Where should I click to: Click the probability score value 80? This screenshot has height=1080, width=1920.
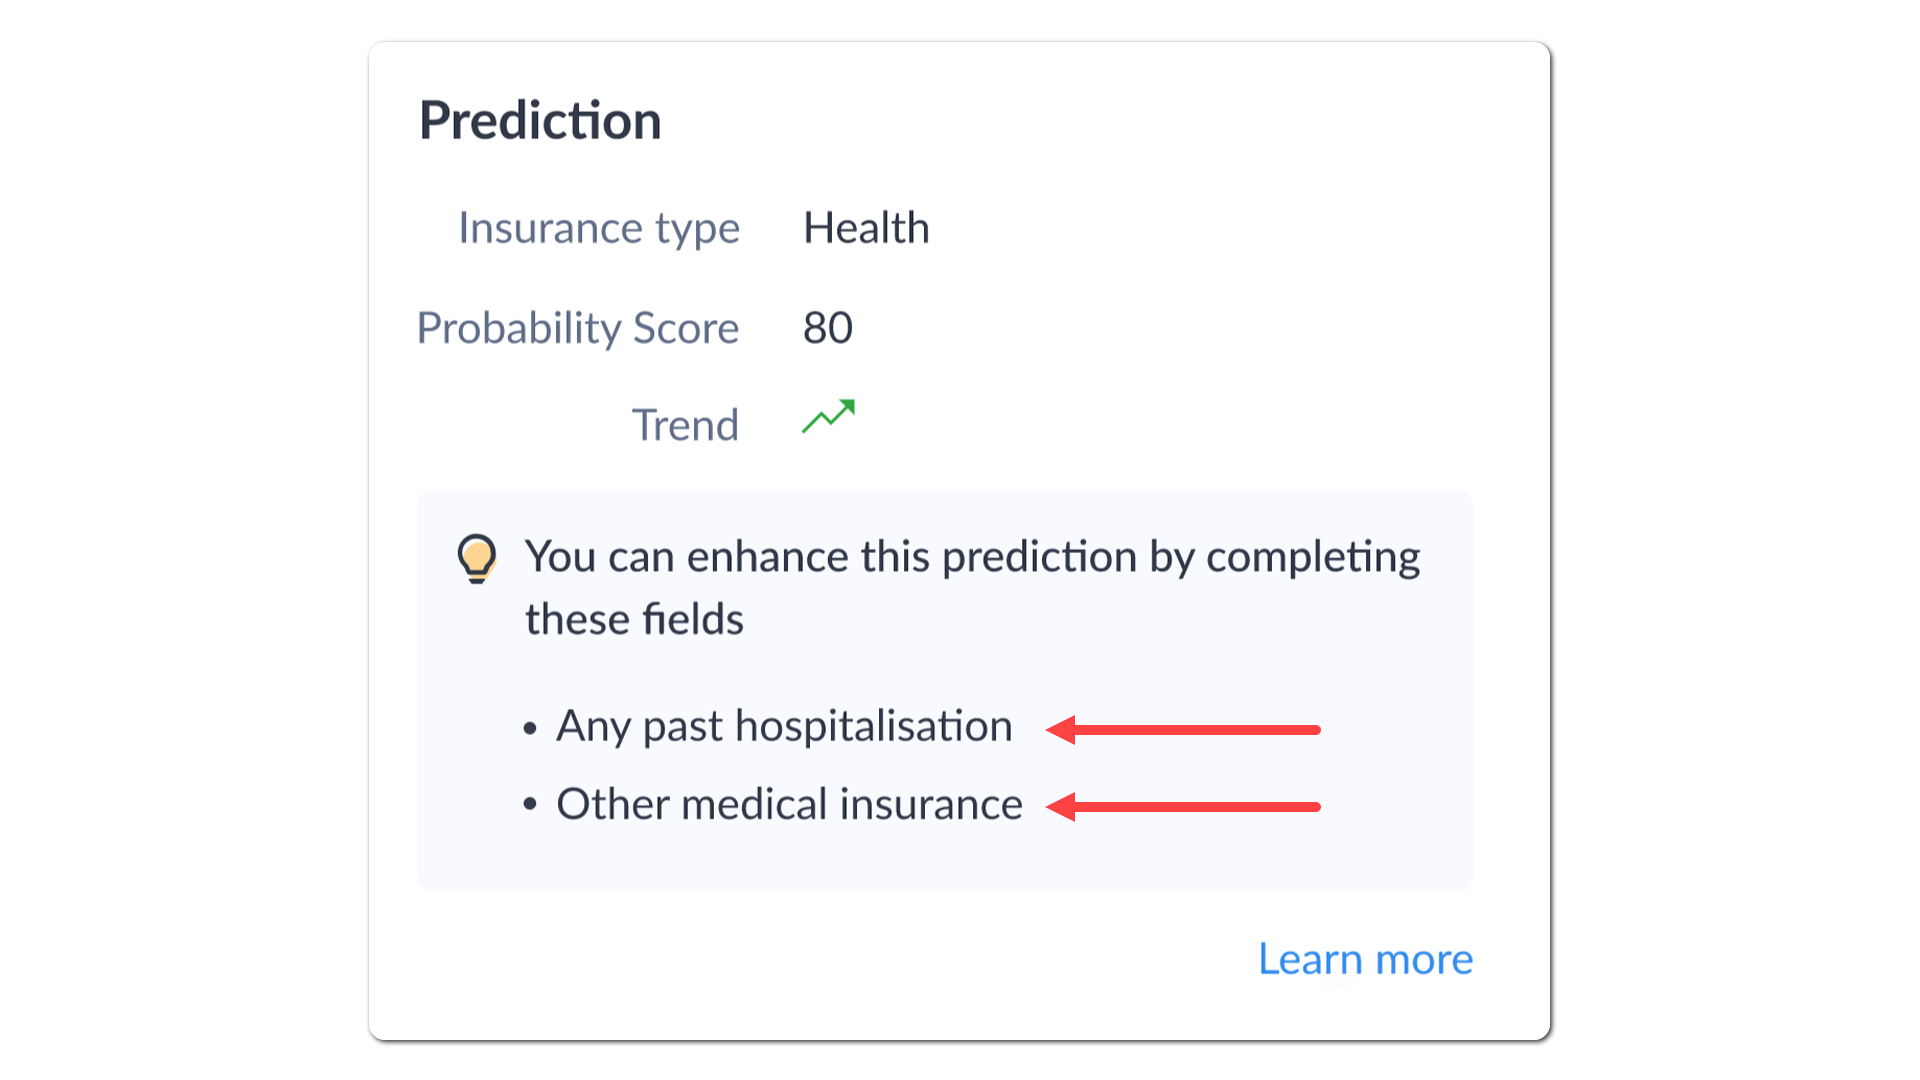828,328
